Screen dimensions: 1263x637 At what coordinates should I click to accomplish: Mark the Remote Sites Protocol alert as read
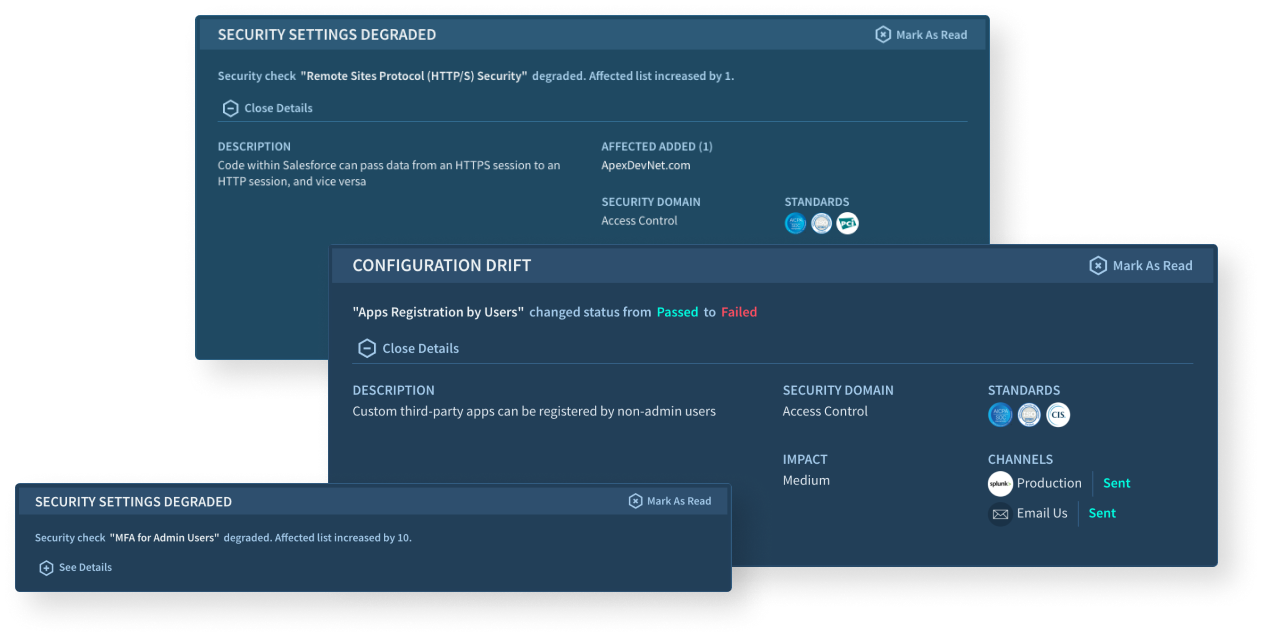tap(921, 35)
